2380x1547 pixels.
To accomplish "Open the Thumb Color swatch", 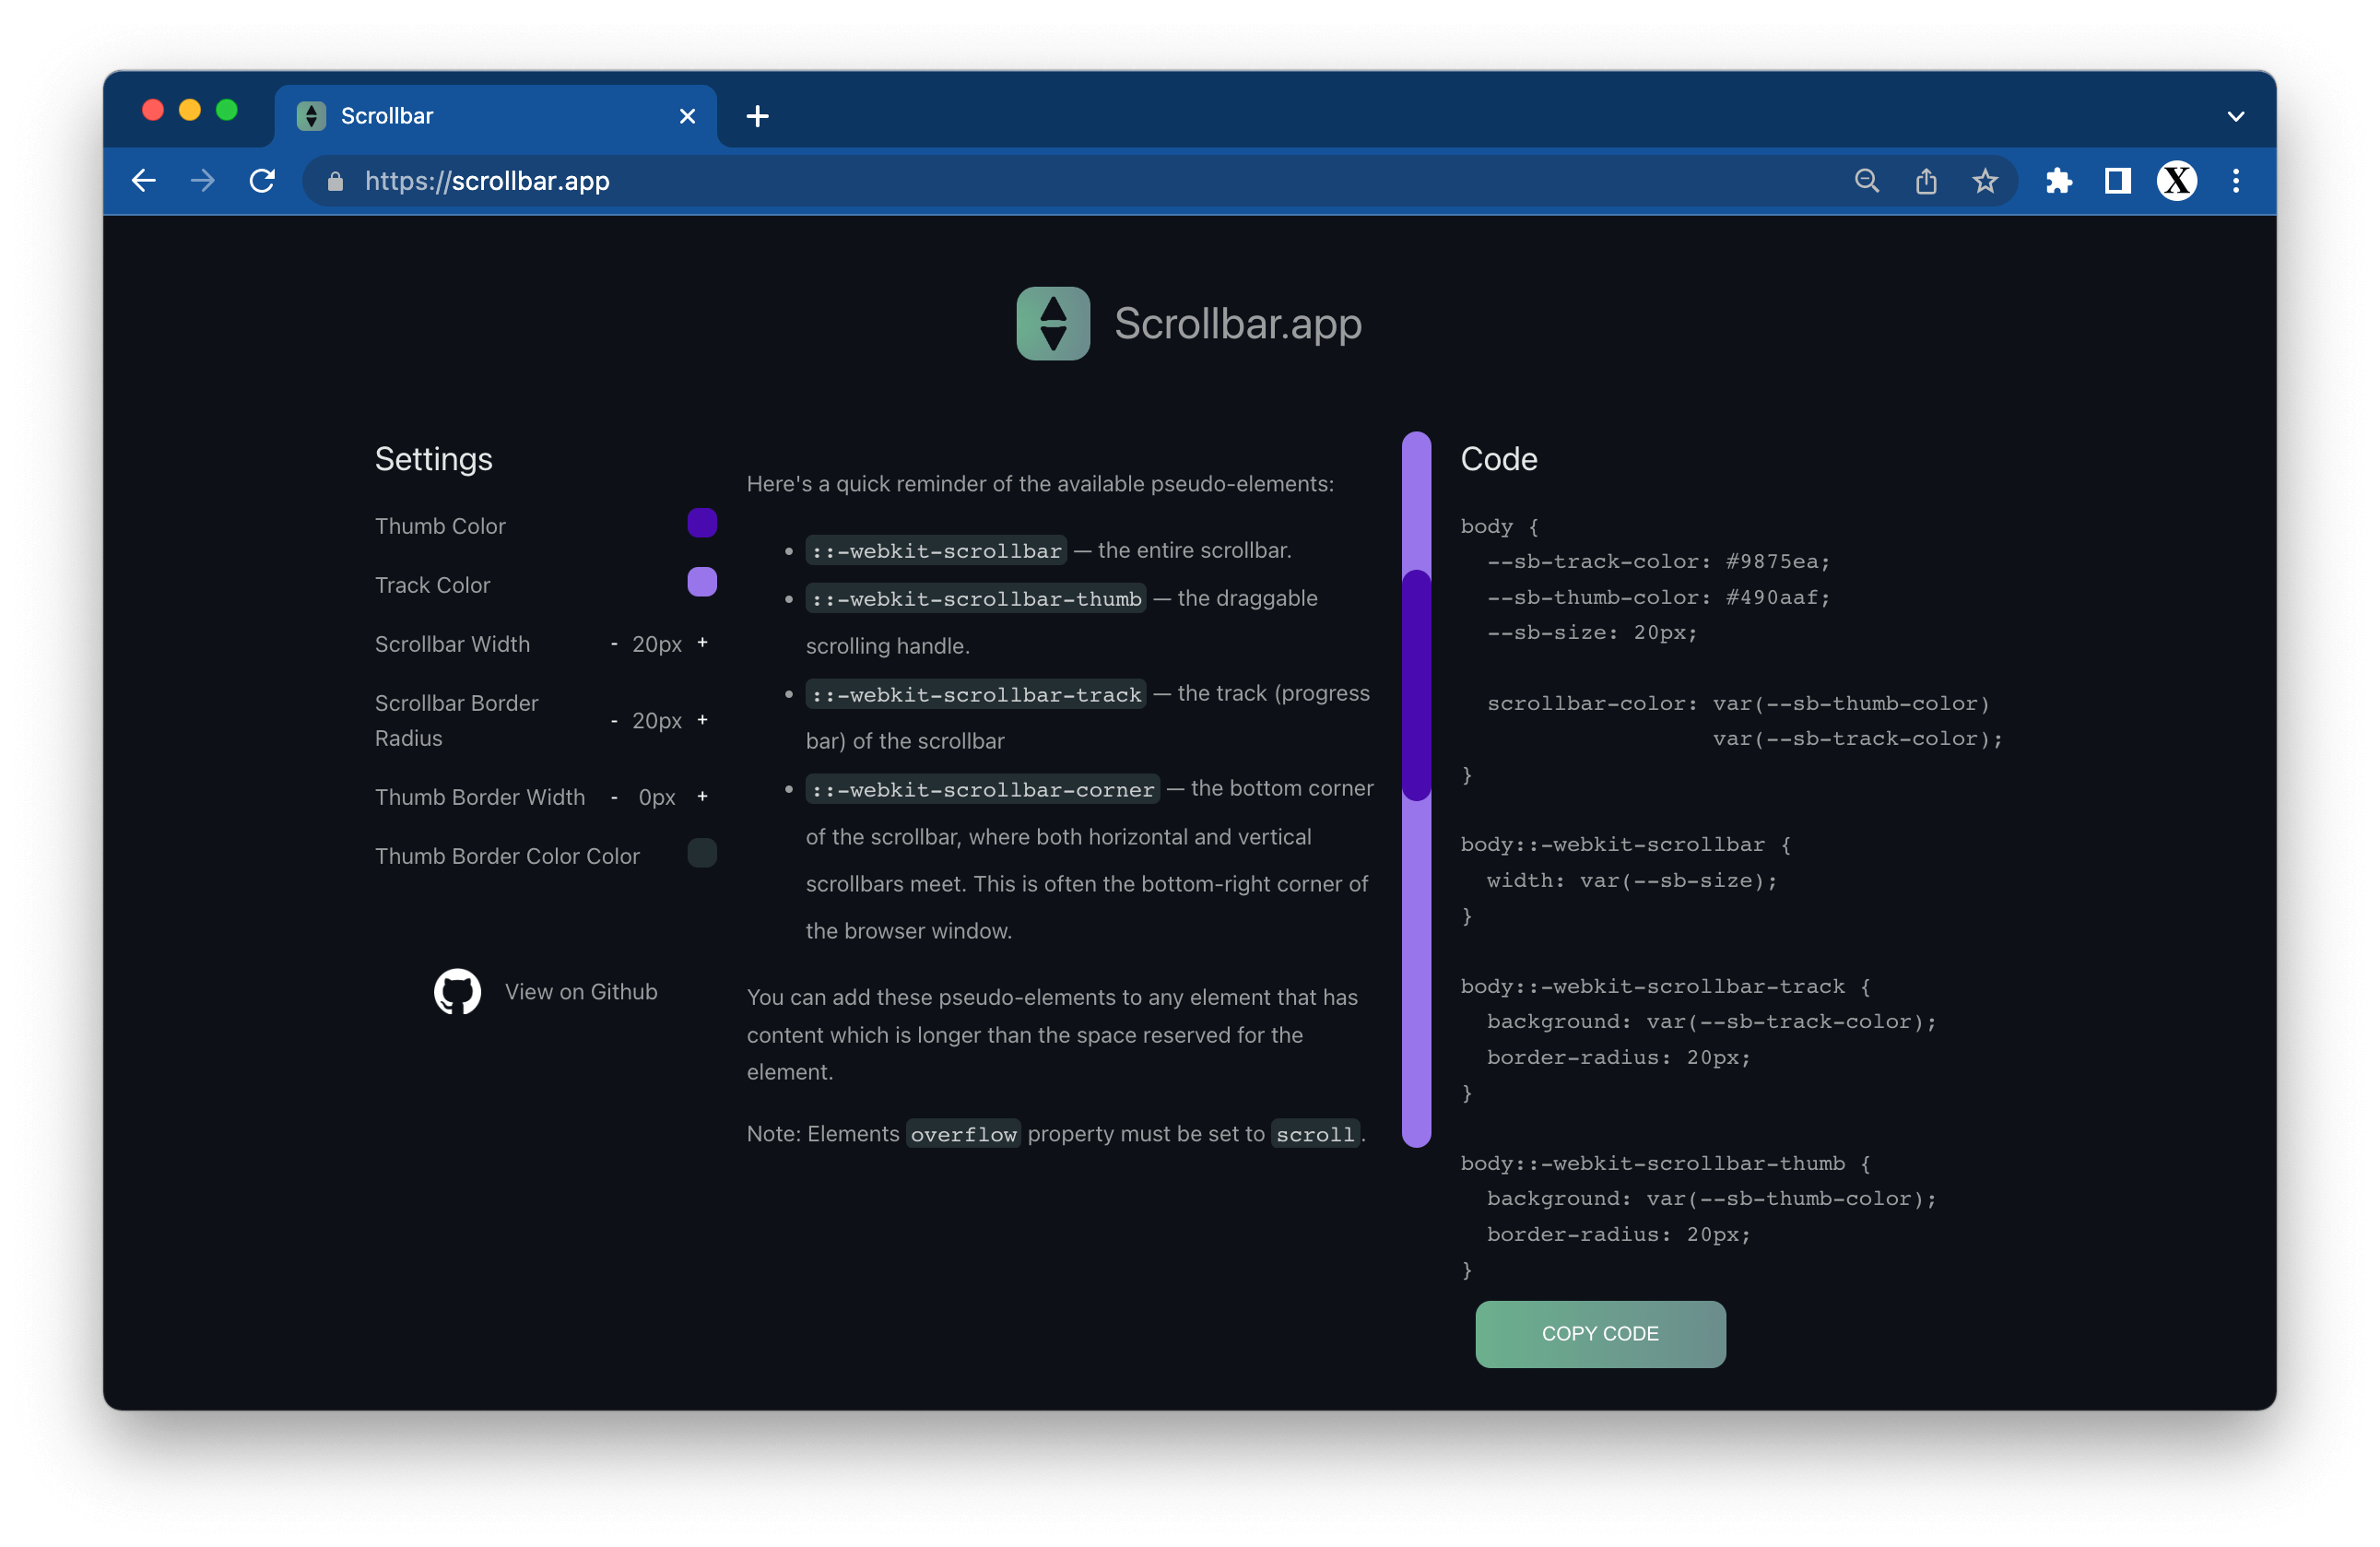I will tap(702, 523).
